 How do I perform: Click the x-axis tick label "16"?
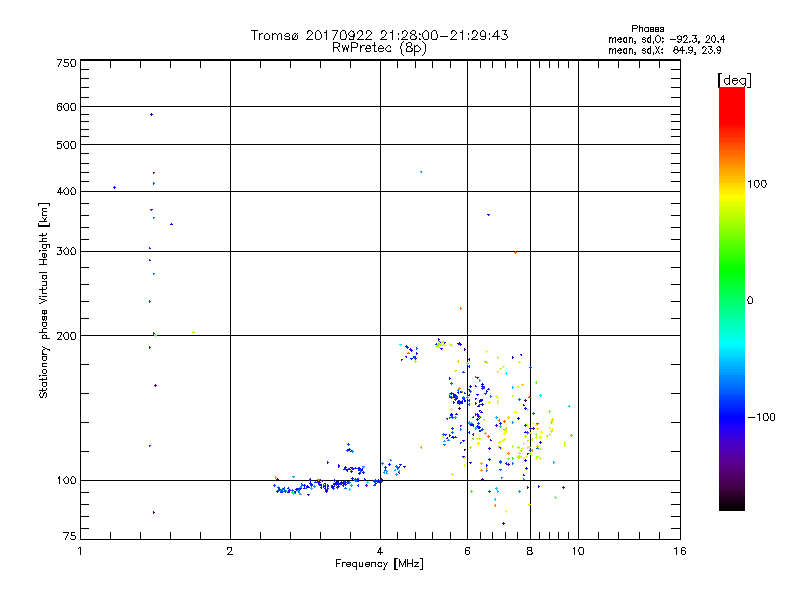(680, 551)
